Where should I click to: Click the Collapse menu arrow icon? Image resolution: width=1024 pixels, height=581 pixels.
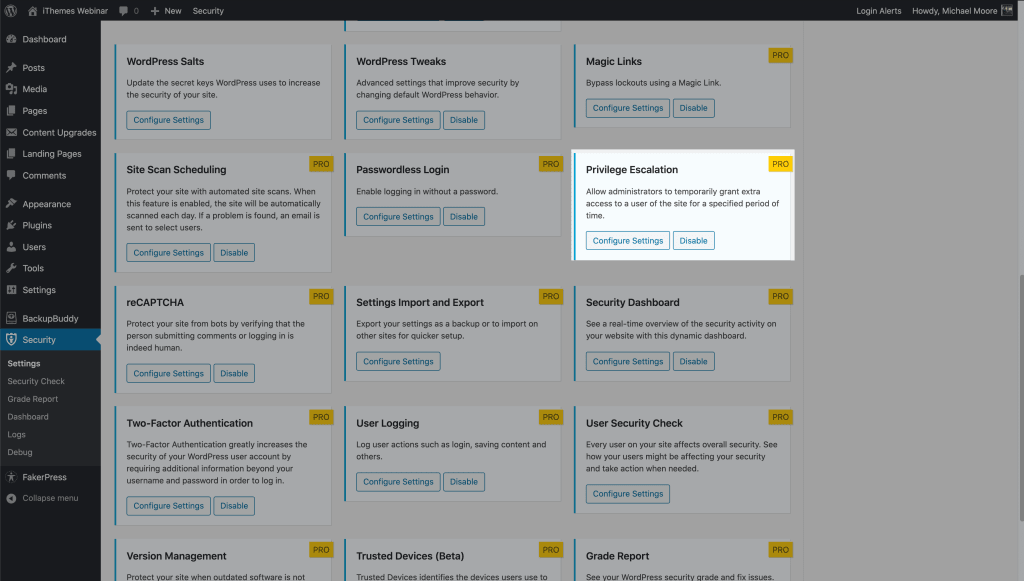pos(11,498)
